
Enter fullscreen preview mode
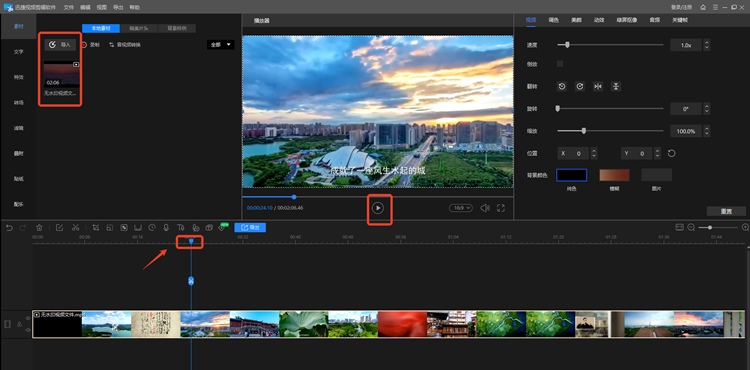pyautogui.click(x=501, y=208)
